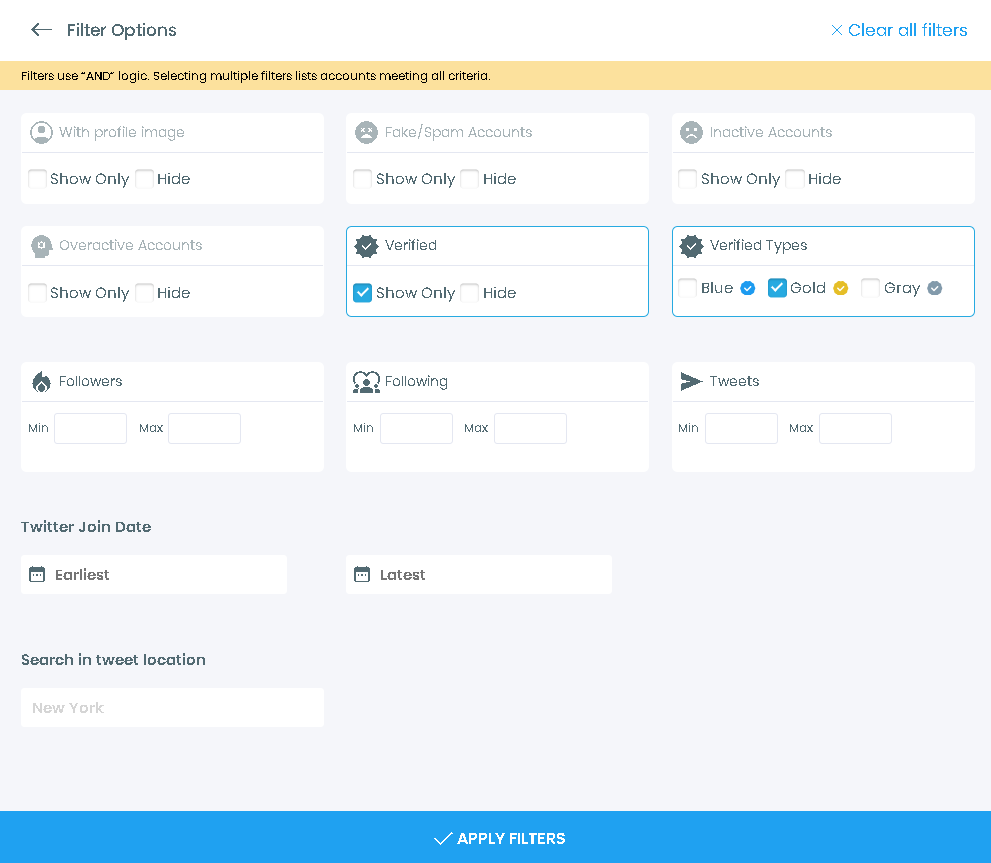The image size is (991, 863).
Task: Enable the Blue verified type checkbox
Action: 687,288
